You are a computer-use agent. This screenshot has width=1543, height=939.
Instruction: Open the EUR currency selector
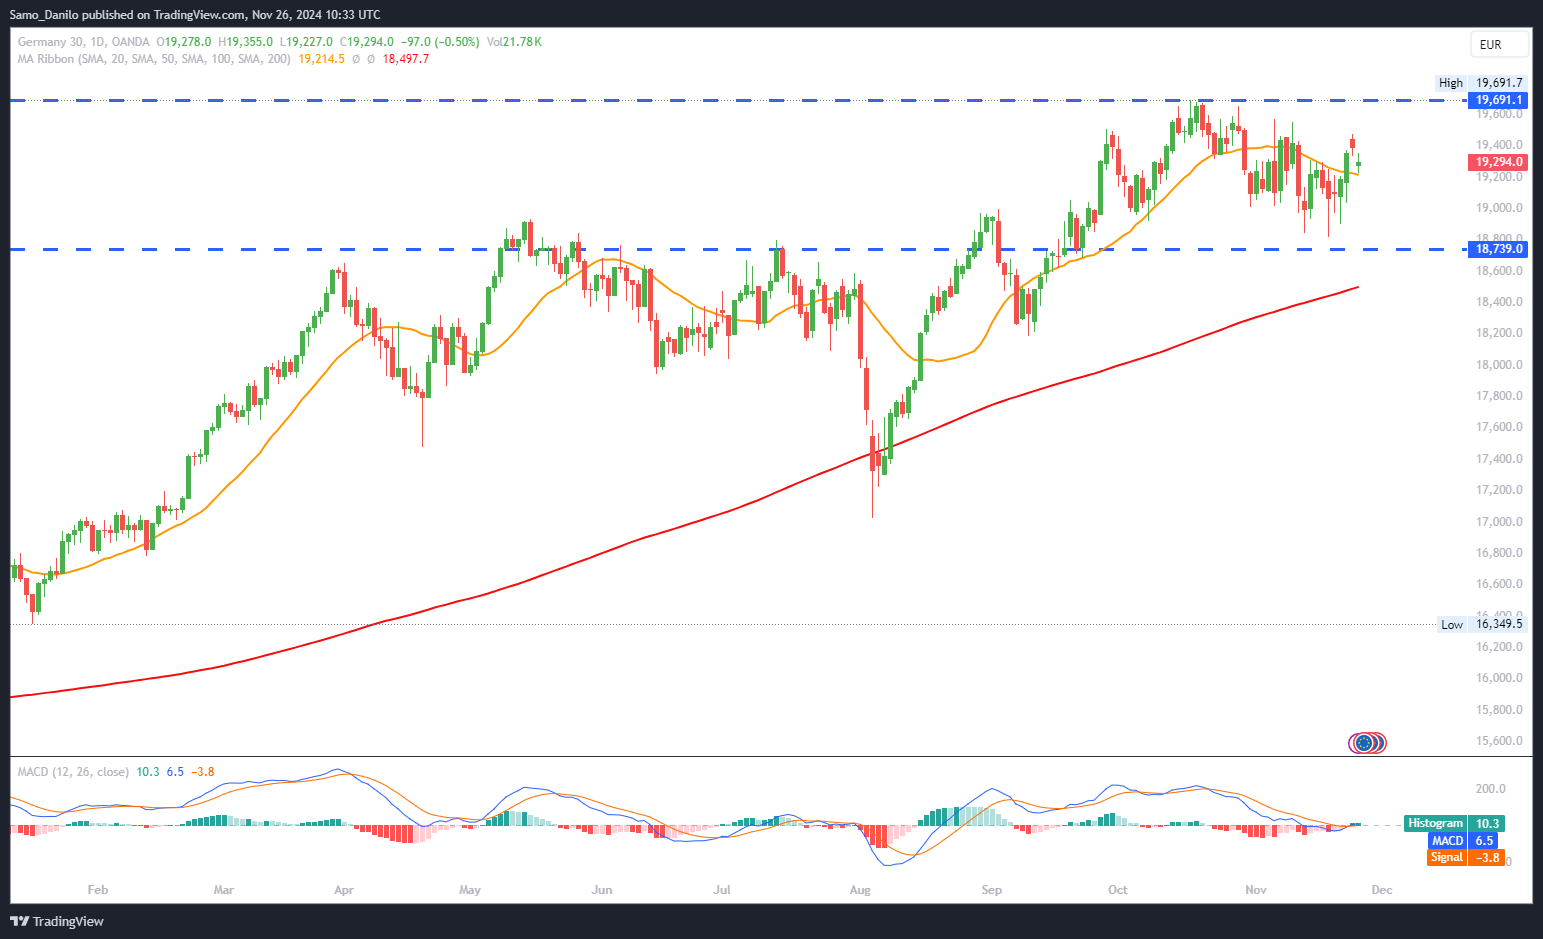(x=1498, y=44)
